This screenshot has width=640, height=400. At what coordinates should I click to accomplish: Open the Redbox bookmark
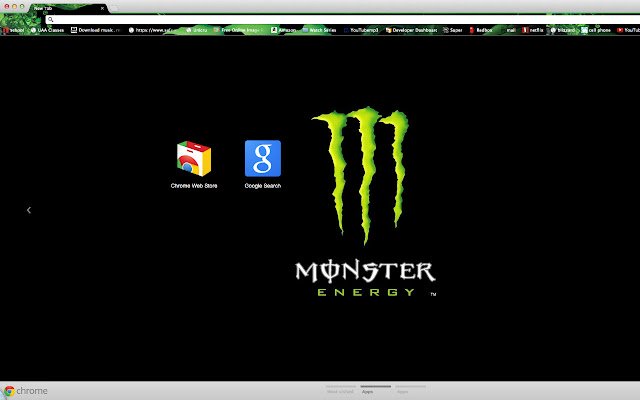pyautogui.click(x=481, y=30)
